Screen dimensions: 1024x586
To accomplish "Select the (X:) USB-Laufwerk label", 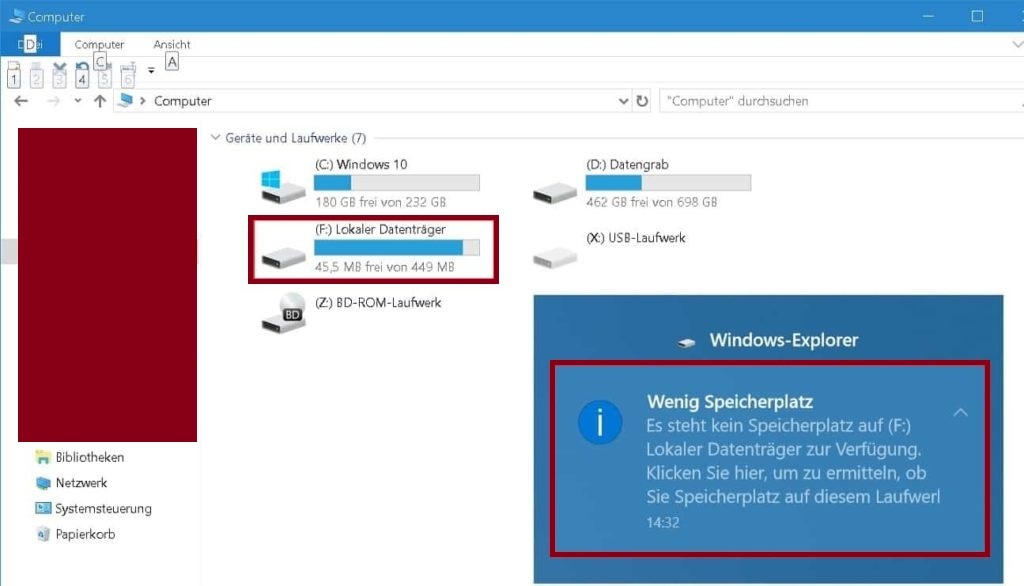I will (635, 238).
